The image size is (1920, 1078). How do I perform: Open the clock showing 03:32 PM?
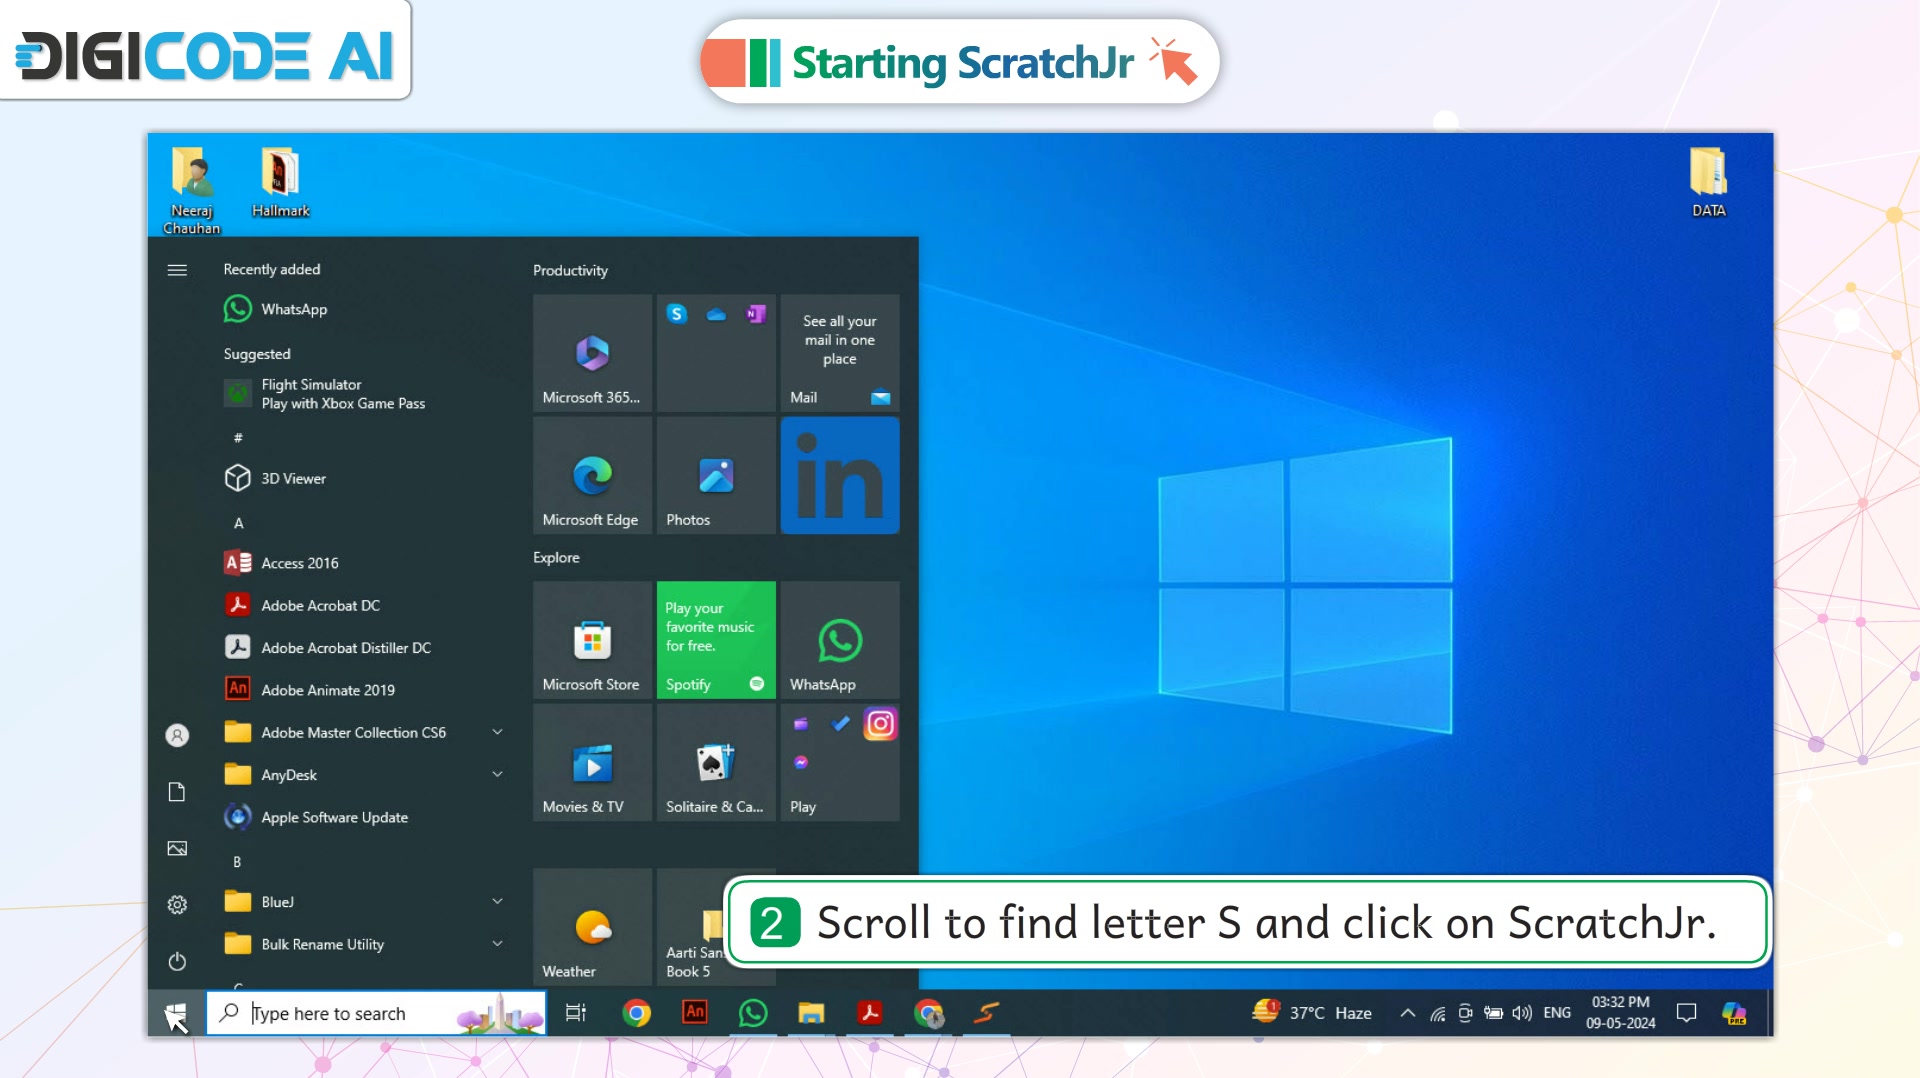coord(1620,1012)
